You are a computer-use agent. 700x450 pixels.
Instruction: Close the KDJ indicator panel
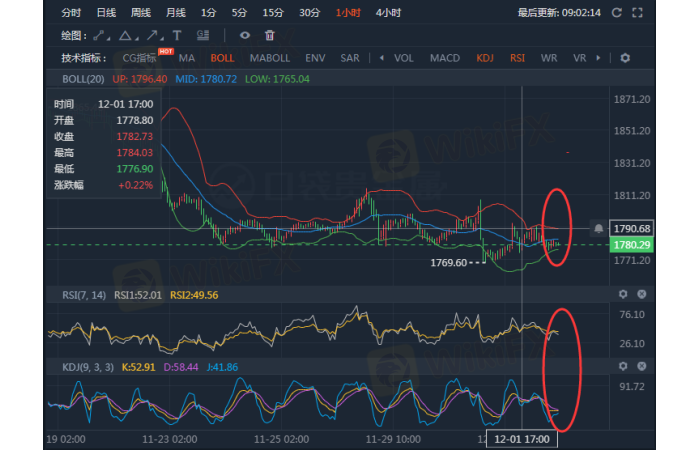pyautogui.click(x=642, y=367)
